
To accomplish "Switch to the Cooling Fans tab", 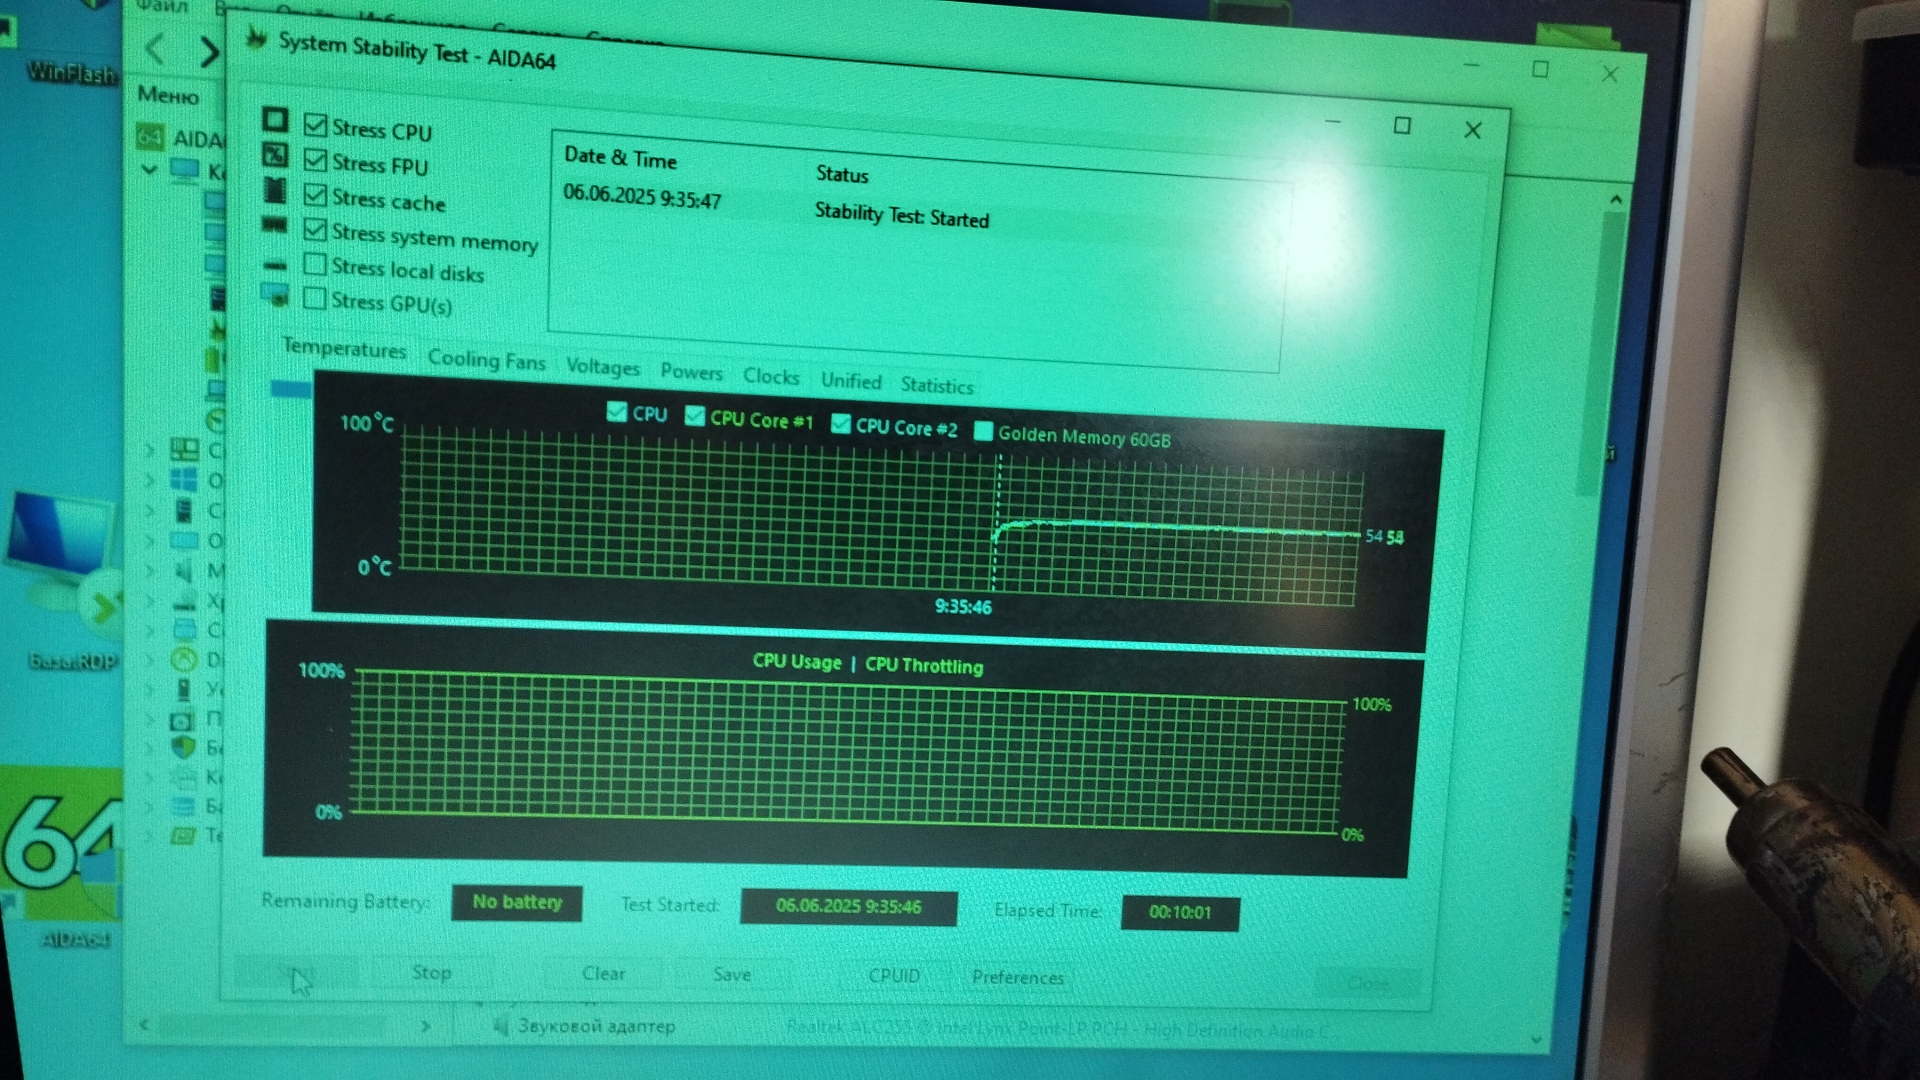I will coord(486,360).
